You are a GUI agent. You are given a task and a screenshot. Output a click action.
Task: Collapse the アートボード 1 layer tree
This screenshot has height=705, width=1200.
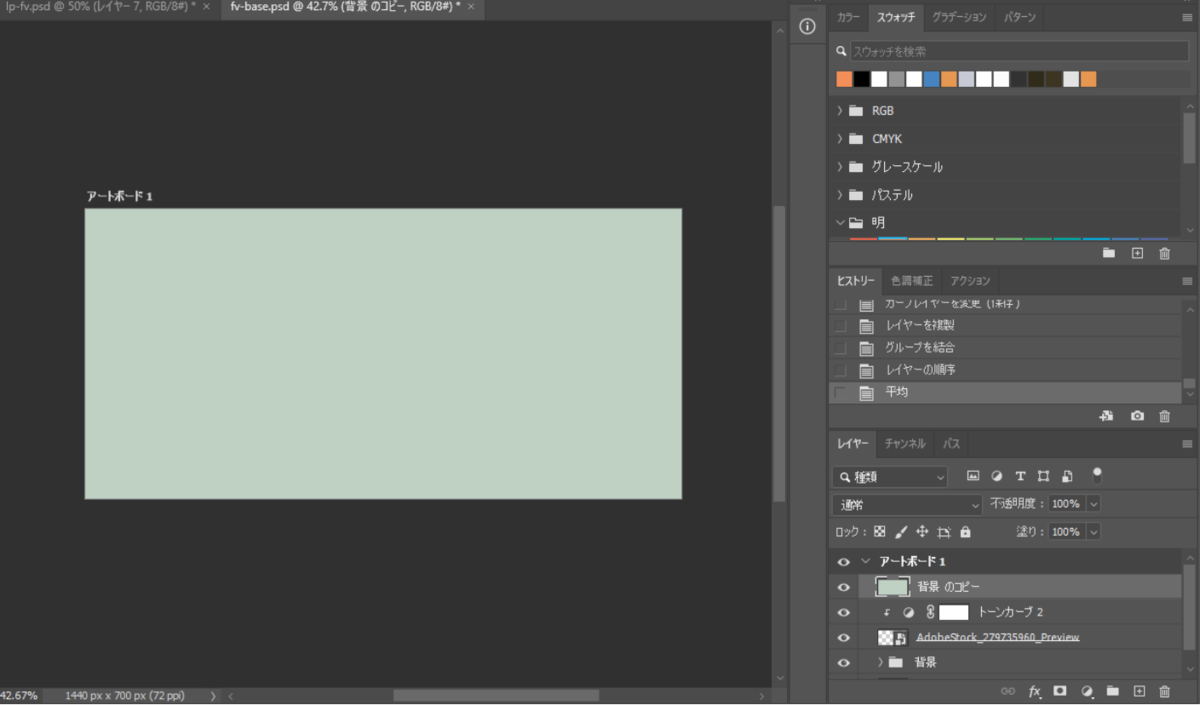pyautogui.click(x=866, y=562)
